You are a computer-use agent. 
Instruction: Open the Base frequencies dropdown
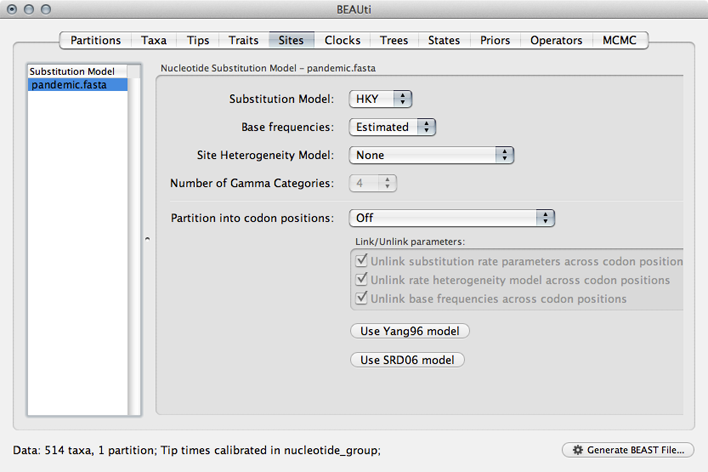[x=393, y=127]
